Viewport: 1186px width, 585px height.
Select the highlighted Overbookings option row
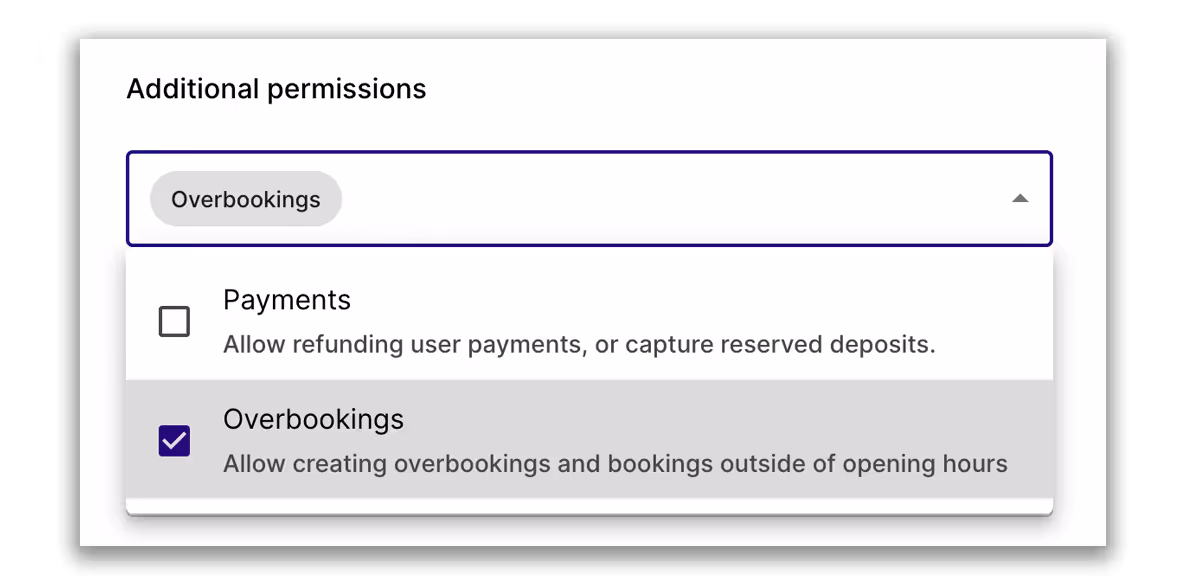[589, 440]
